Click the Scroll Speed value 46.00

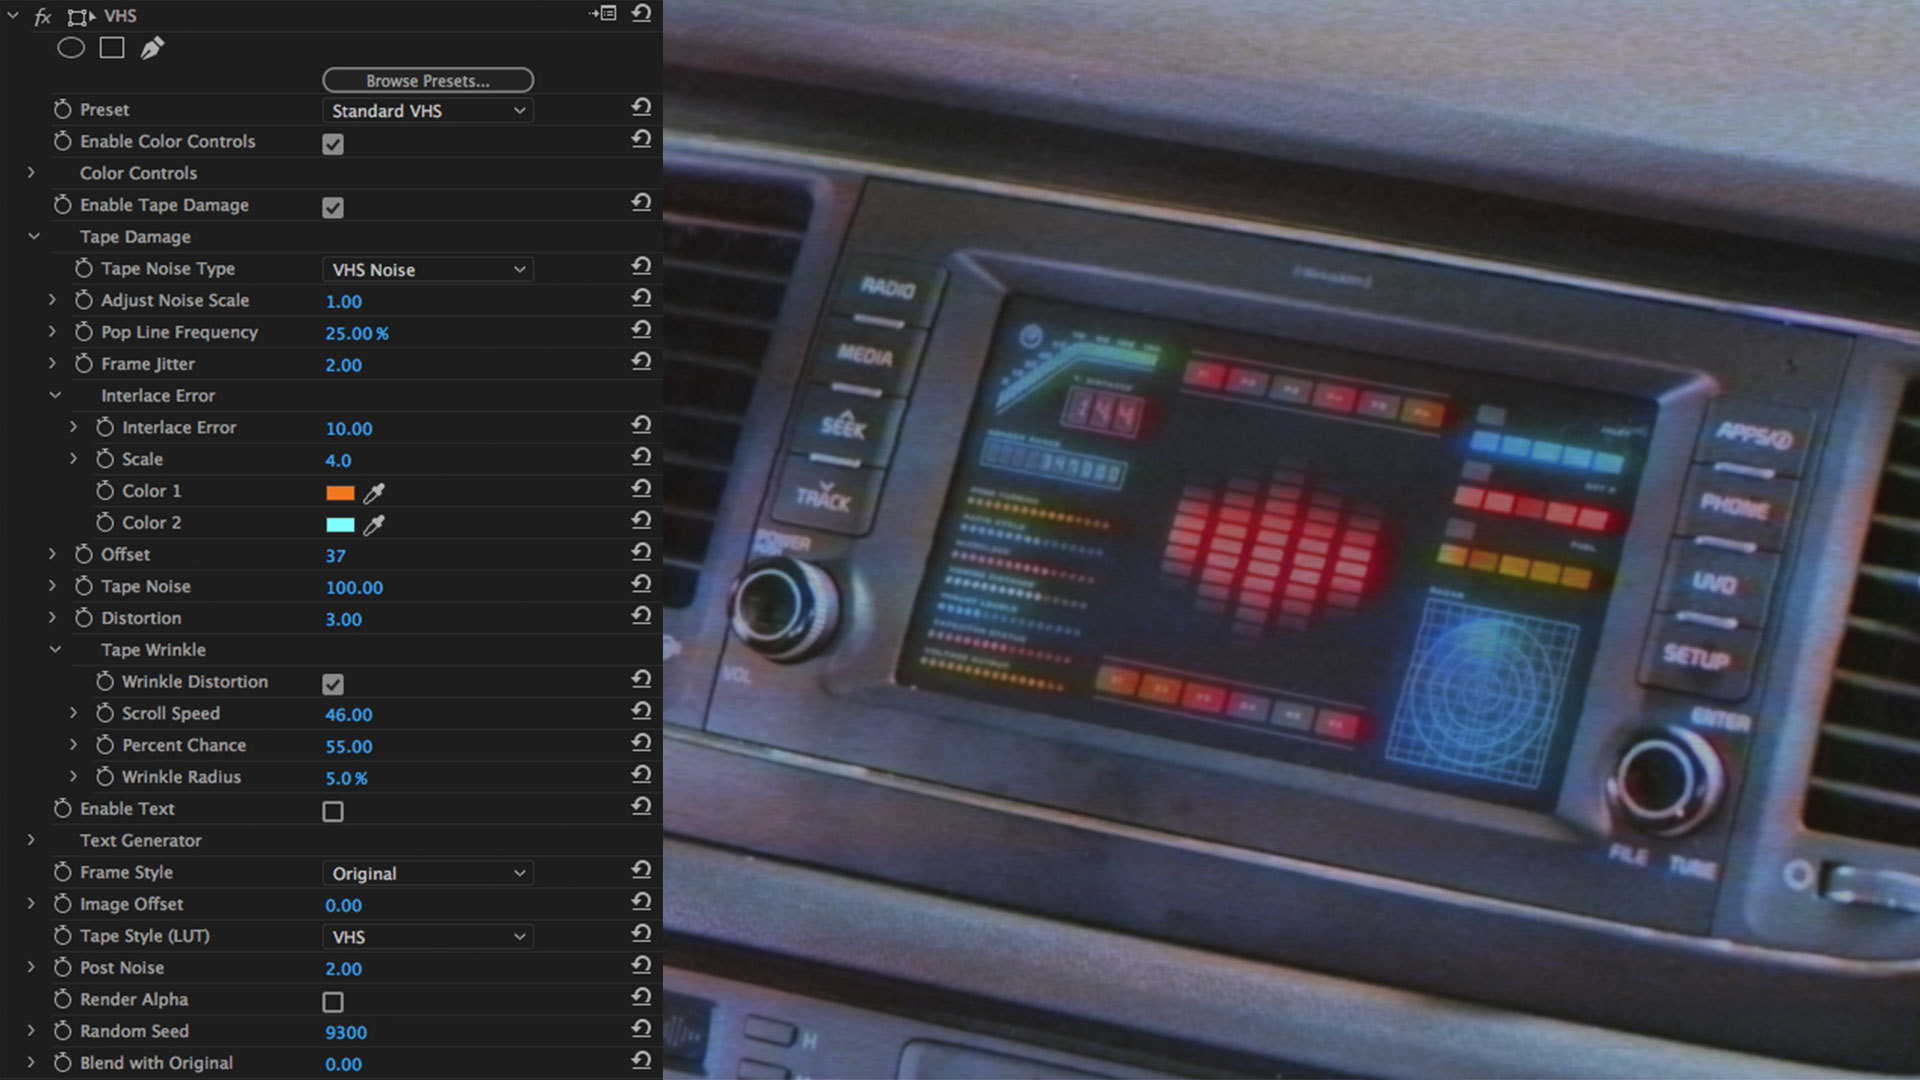(x=349, y=715)
